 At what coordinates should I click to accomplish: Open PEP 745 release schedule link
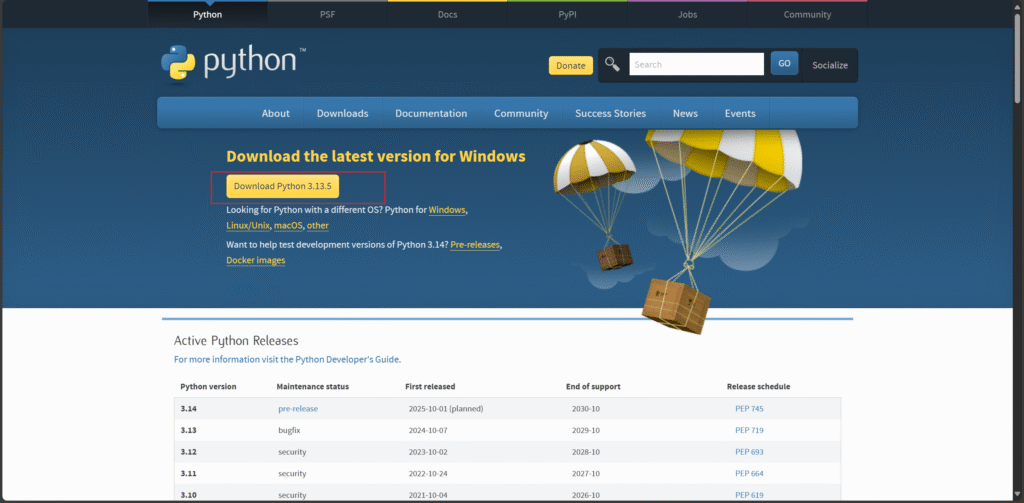[749, 408]
